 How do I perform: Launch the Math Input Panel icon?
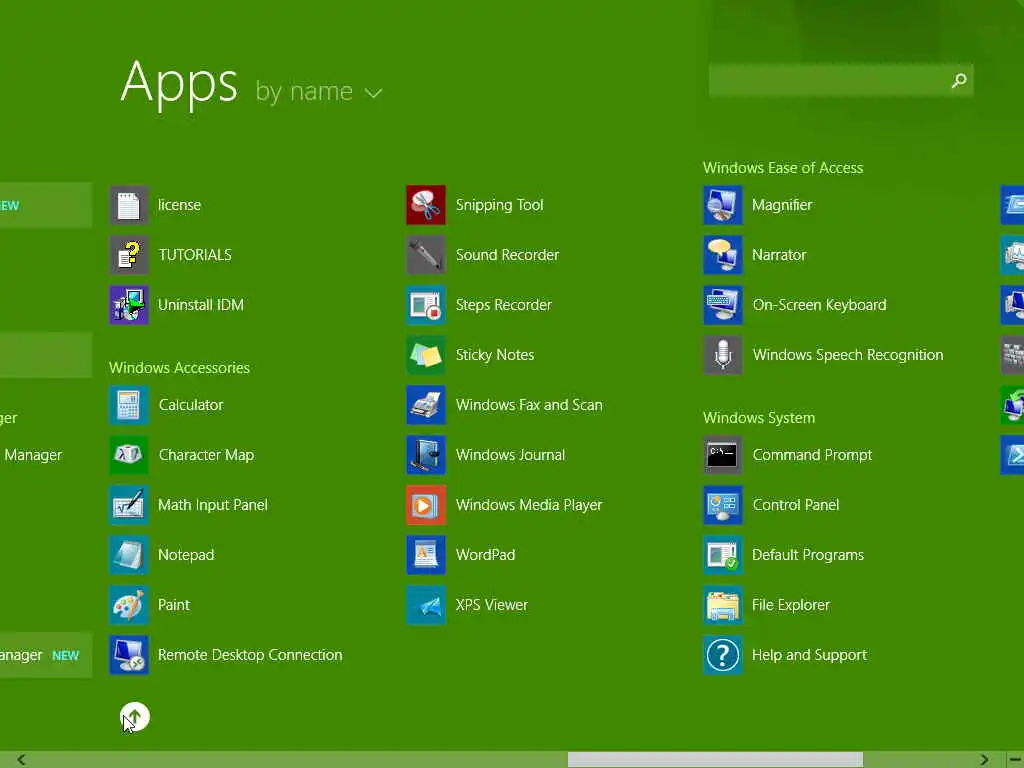pyautogui.click(x=129, y=505)
